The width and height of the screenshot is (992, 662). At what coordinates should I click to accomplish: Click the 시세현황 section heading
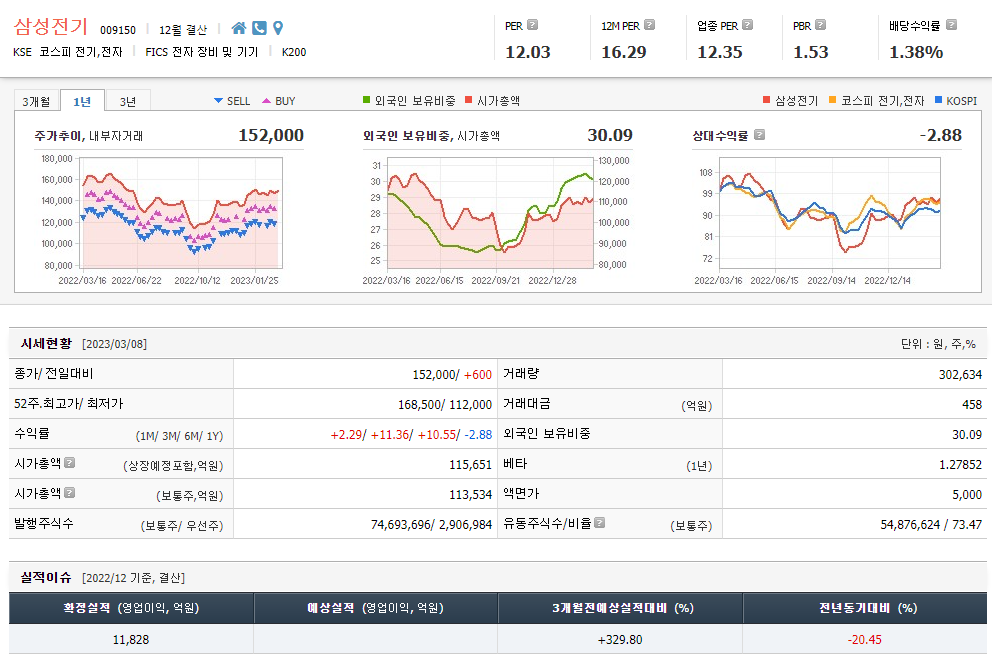click(x=46, y=343)
